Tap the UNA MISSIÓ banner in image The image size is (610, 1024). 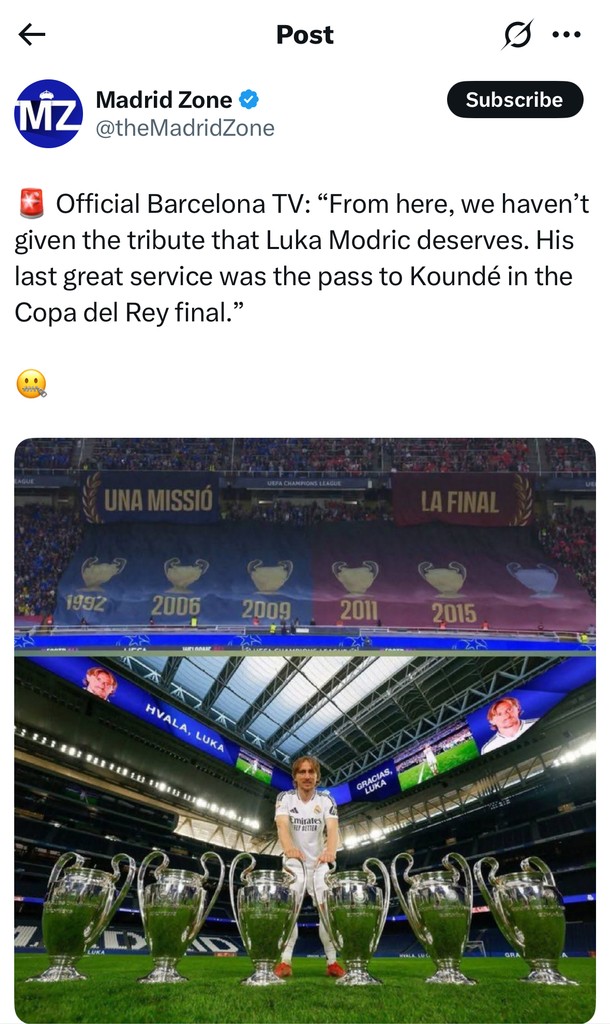(x=158, y=499)
